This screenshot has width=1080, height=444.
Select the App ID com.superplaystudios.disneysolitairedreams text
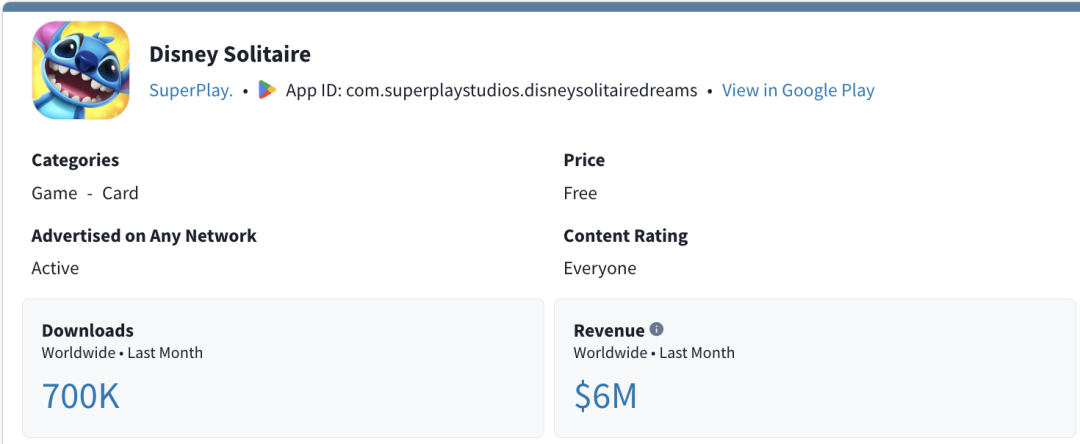click(x=492, y=90)
